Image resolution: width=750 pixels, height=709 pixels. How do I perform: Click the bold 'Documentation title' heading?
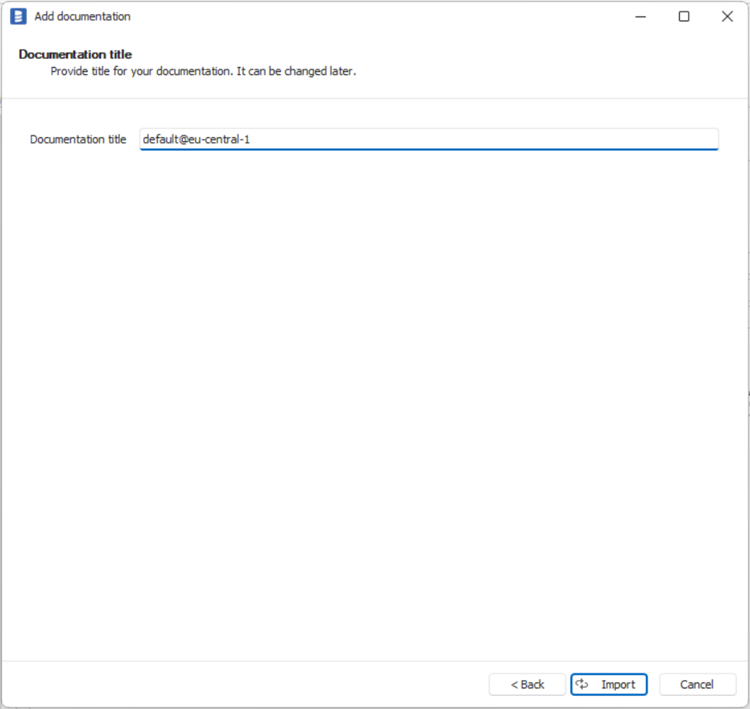pos(75,54)
